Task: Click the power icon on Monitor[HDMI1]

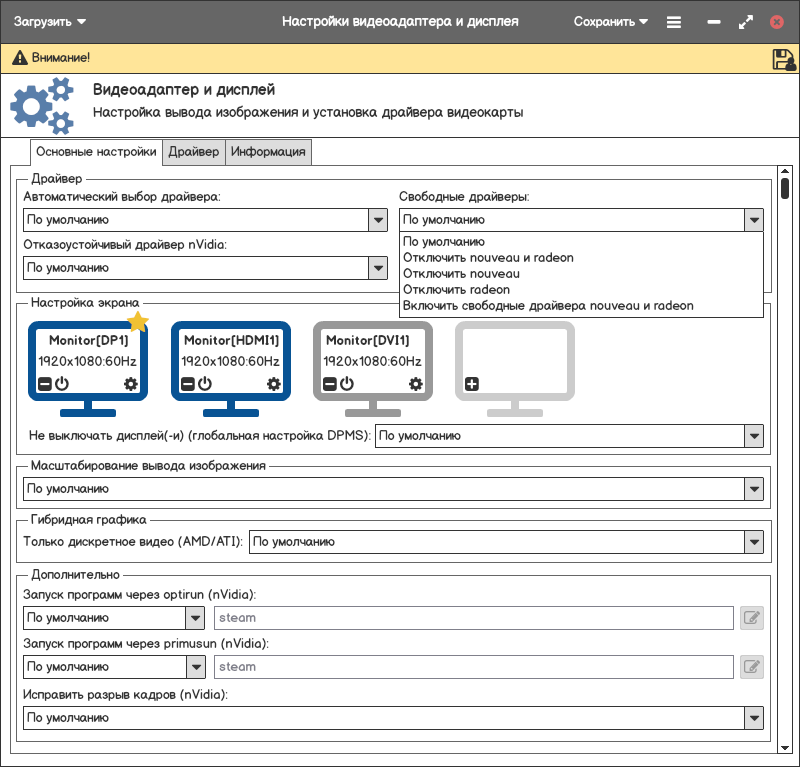Action: coord(204,384)
